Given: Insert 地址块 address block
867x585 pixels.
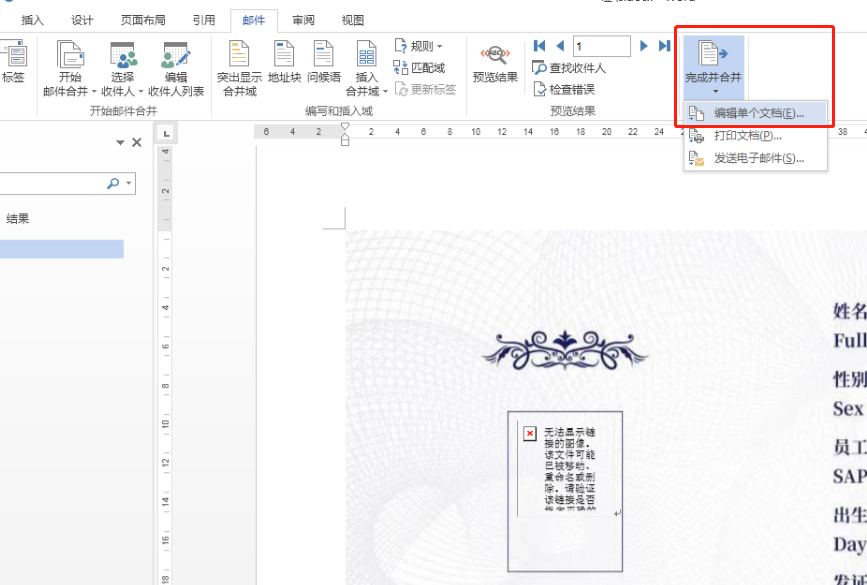Looking at the screenshot, I should 284,62.
